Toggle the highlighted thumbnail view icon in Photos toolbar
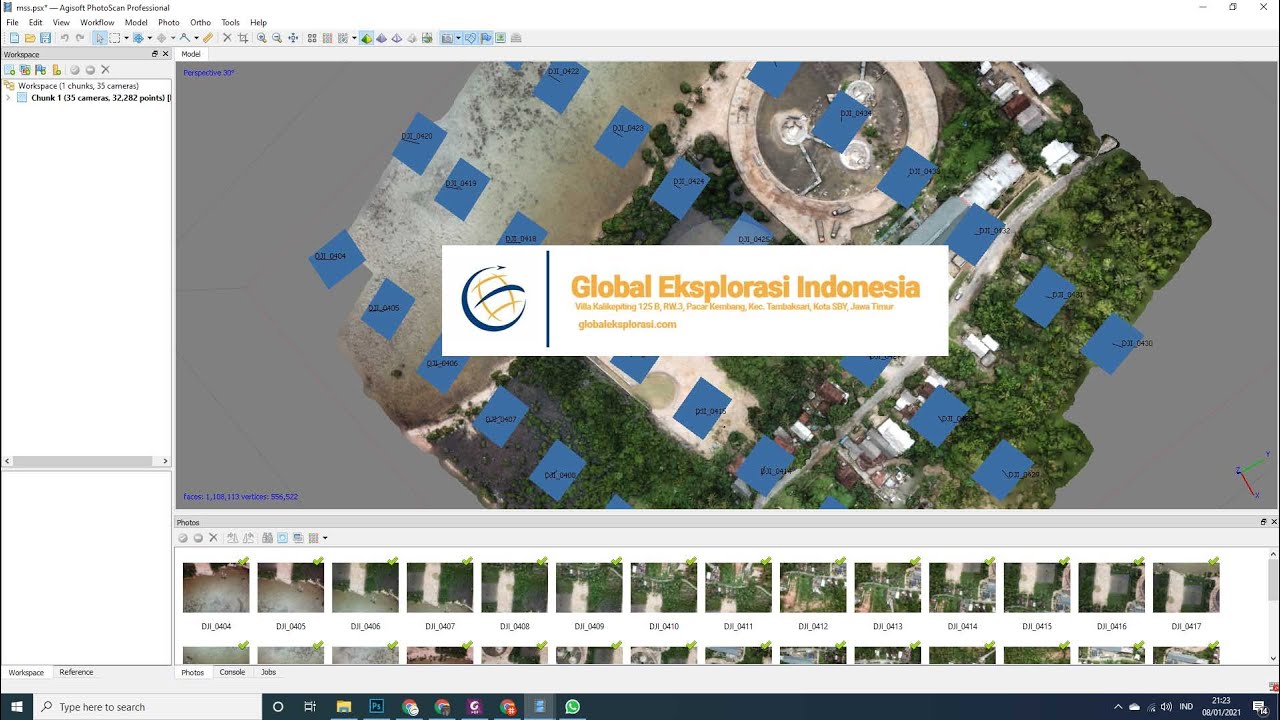Image resolution: width=1280 pixels, height=720 pixels. 283,538
